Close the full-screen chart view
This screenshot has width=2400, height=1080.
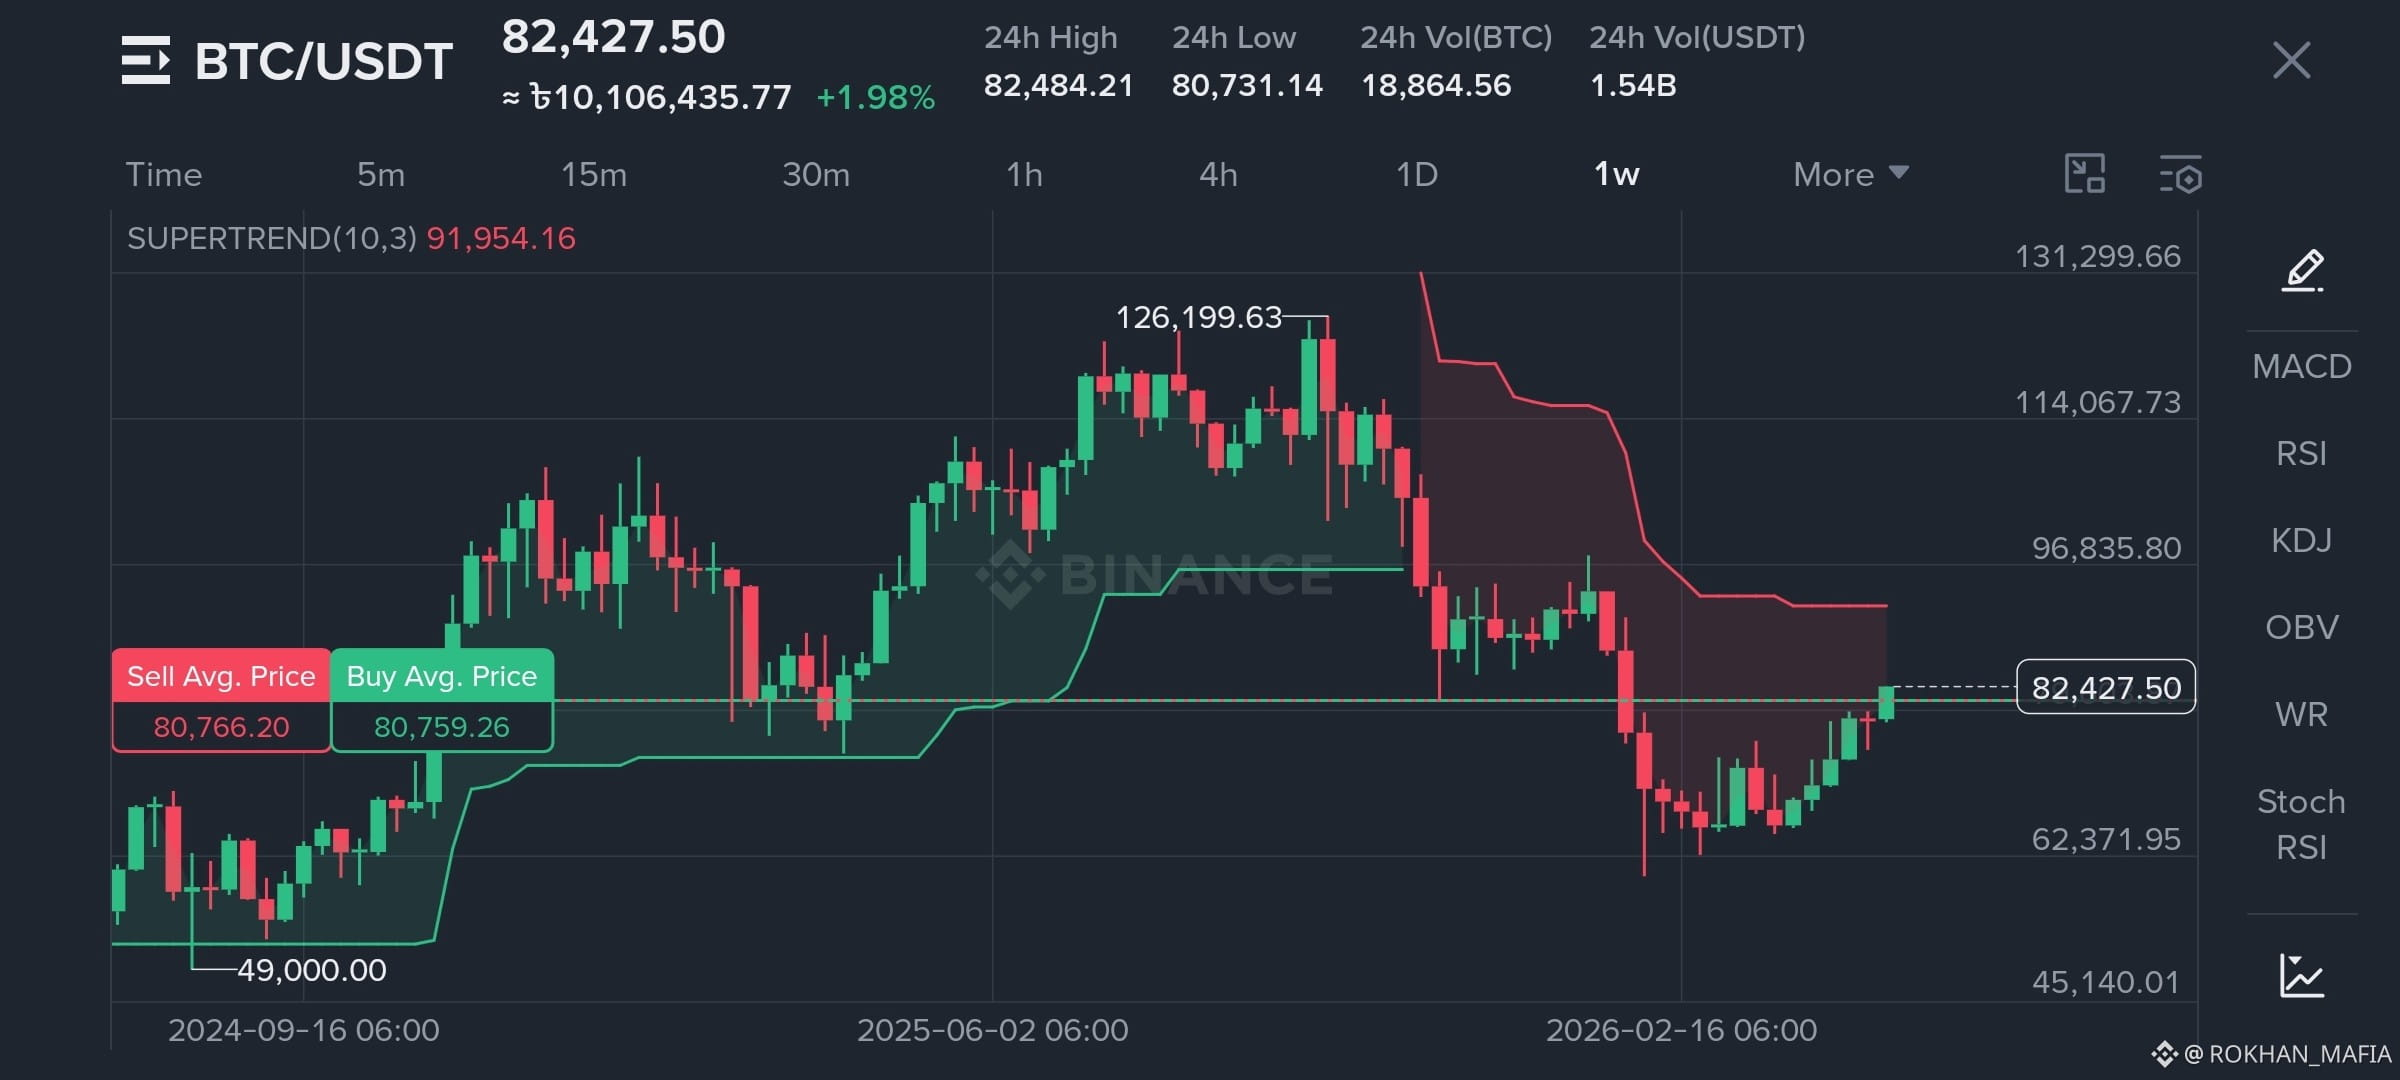[2291, 60]
